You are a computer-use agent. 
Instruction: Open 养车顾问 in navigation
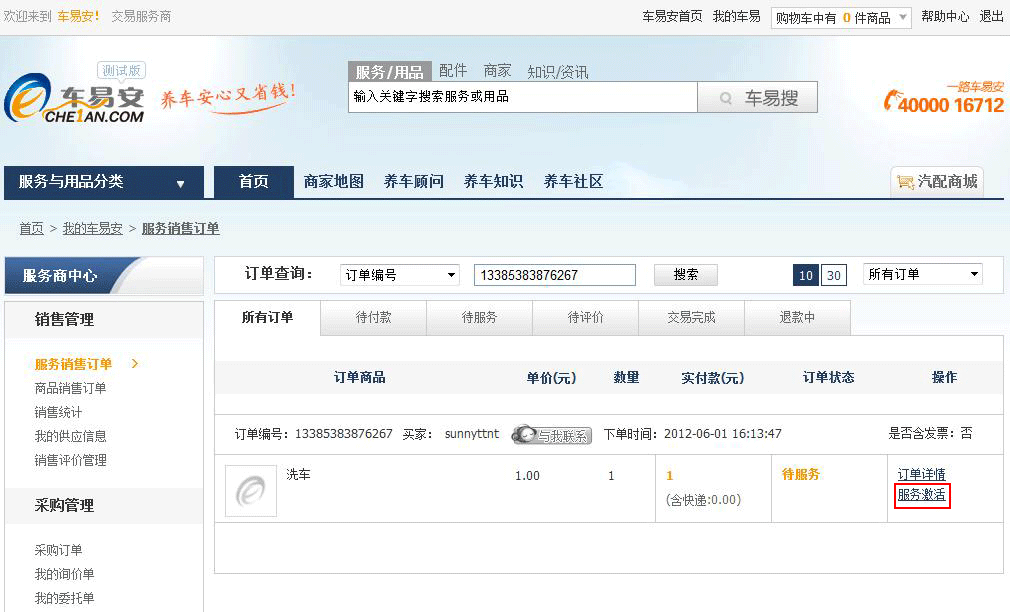click(414, 182)
